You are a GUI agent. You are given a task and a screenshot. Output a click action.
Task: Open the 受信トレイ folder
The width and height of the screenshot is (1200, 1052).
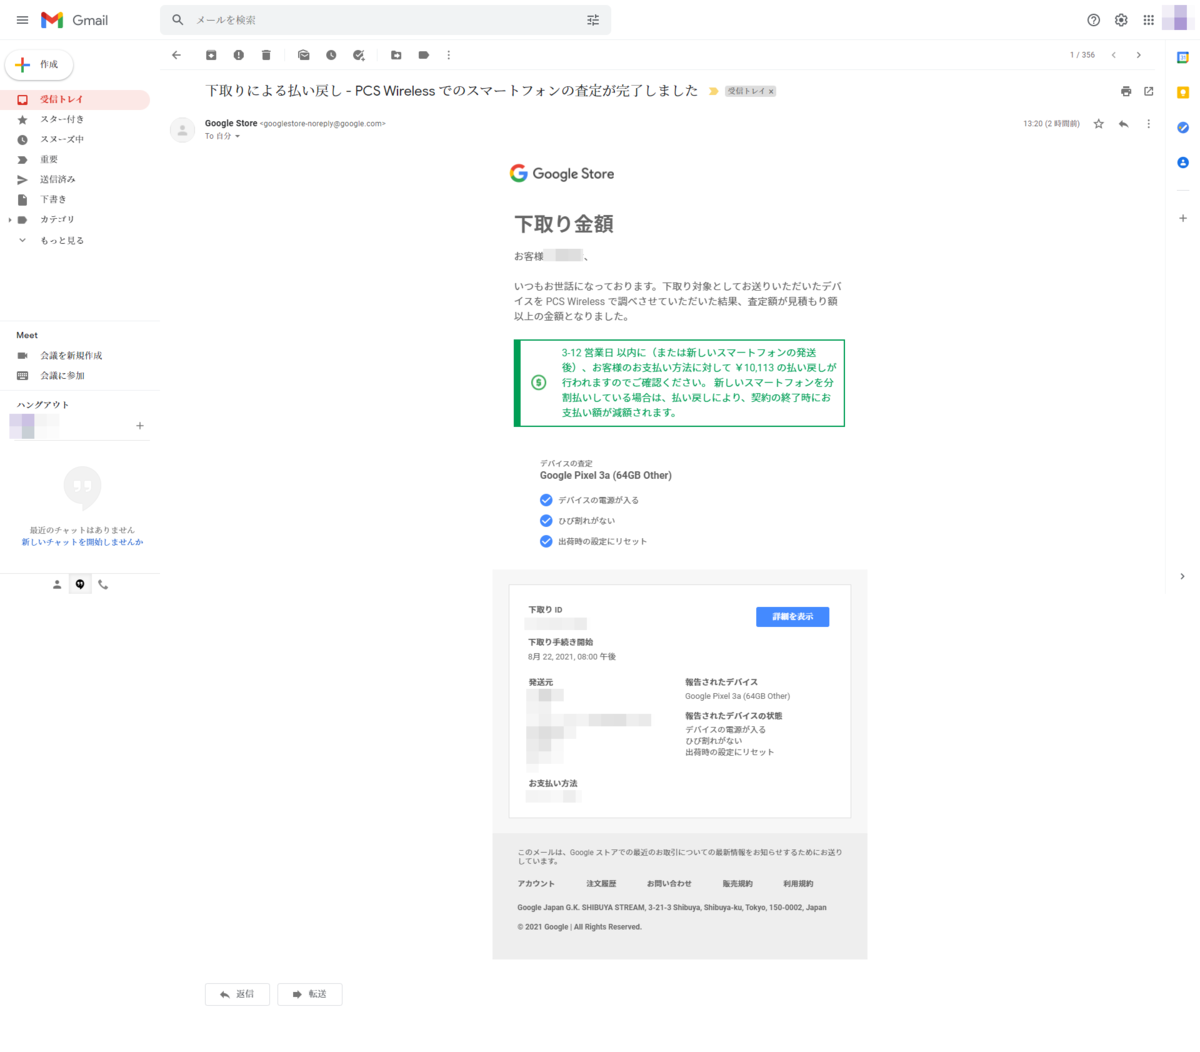[x=75, y=99]
